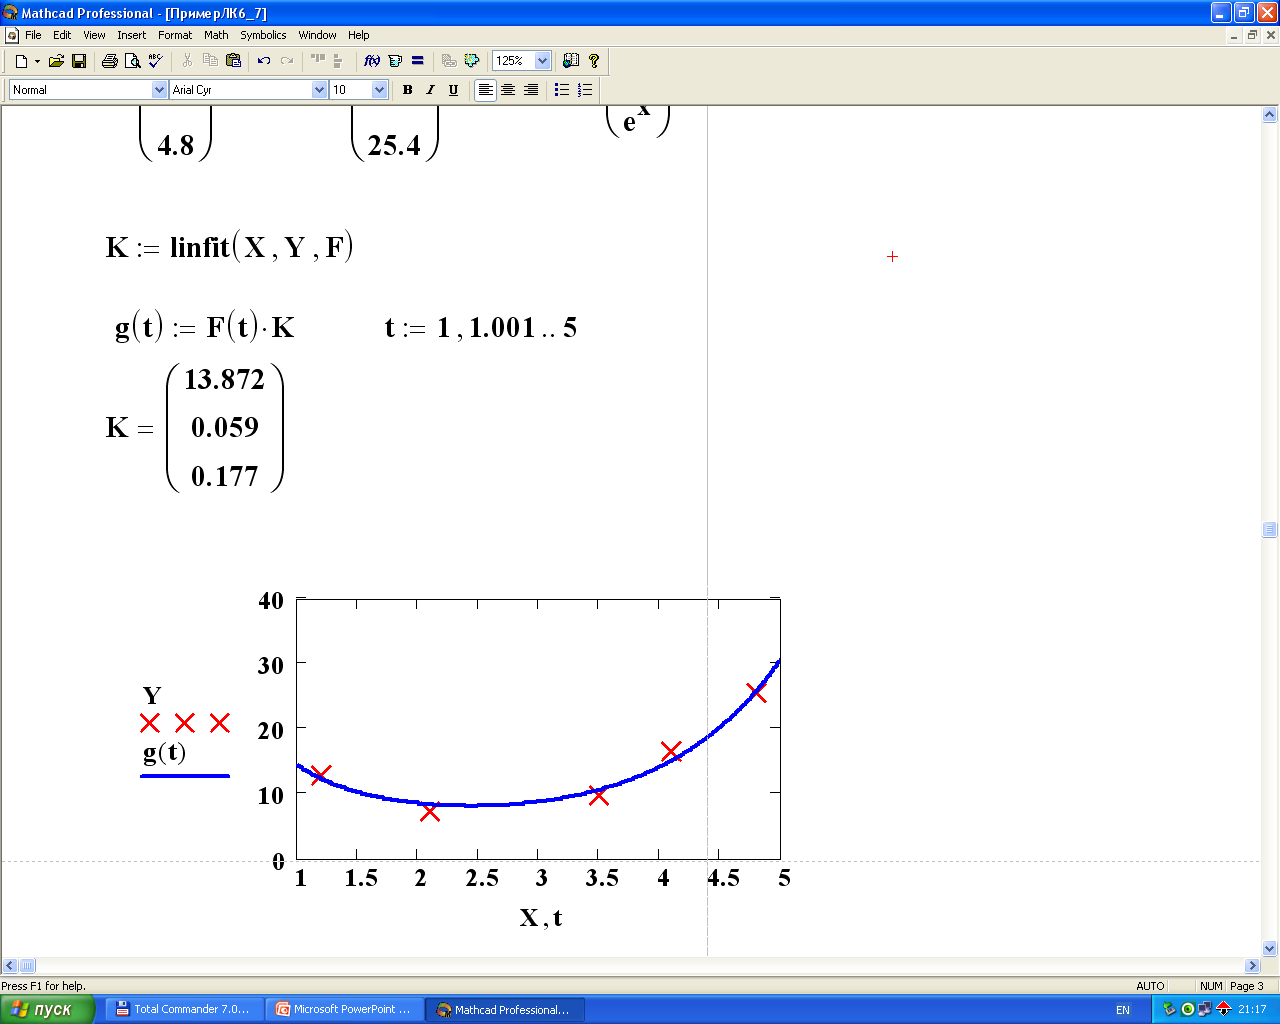Click vertical scrollbar up arrow
This screenshot has width=1280, height=1024.
pyautogui.click(x=1270, y=115)
